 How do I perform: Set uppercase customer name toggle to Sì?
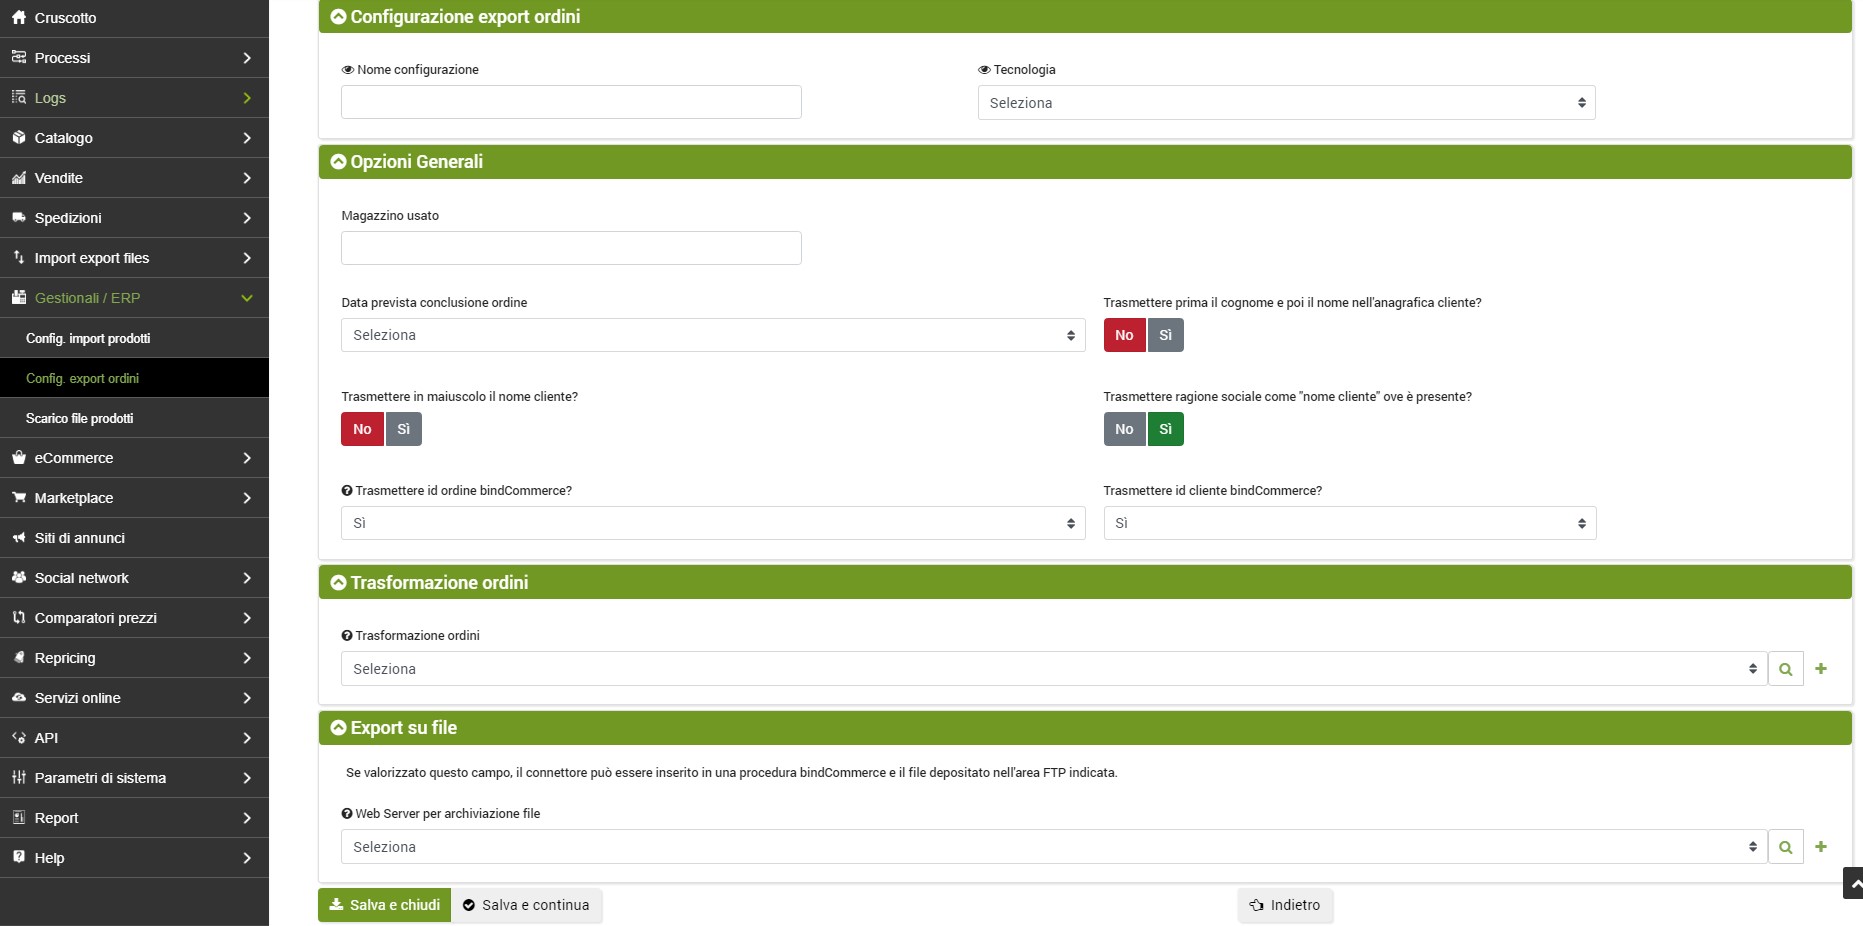[404, 429]
